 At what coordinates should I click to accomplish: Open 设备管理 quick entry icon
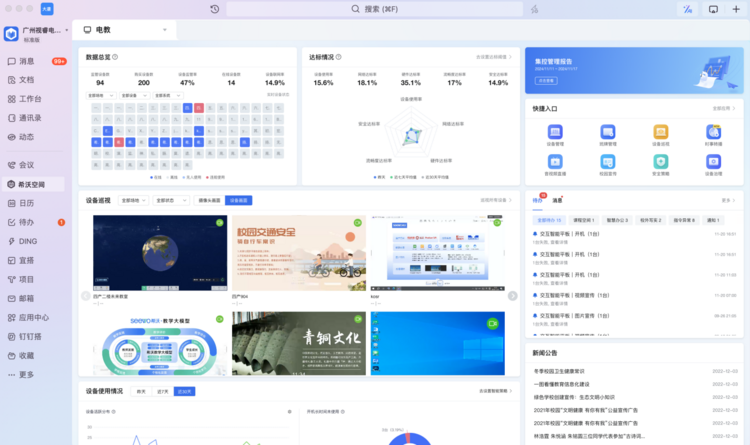point(555,132)
